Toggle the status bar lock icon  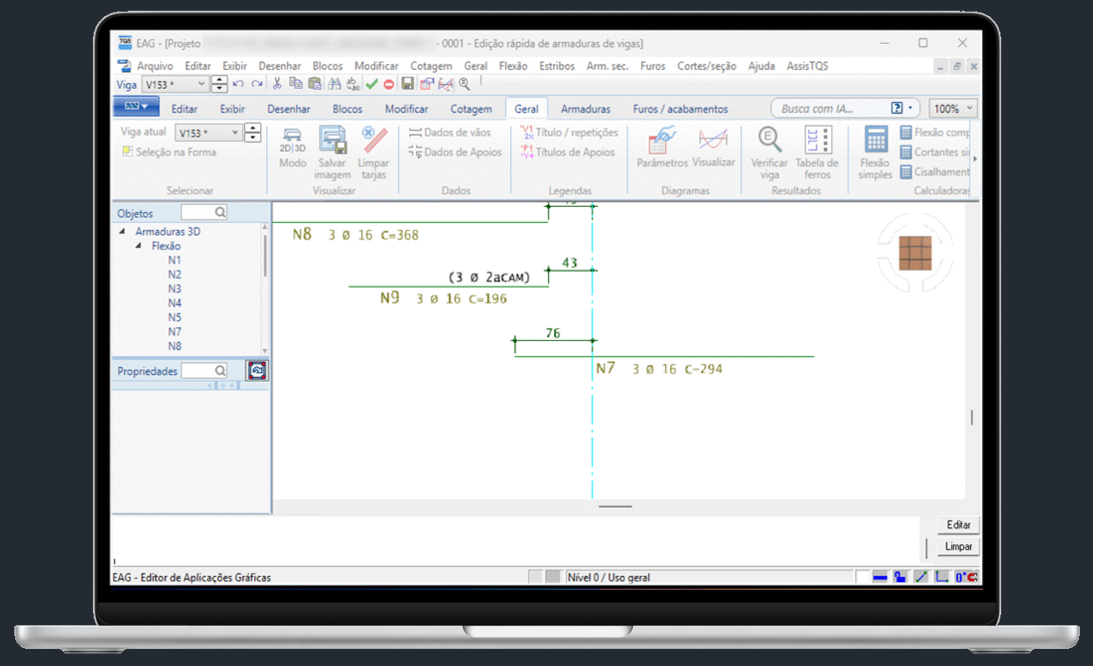[900, 577]
